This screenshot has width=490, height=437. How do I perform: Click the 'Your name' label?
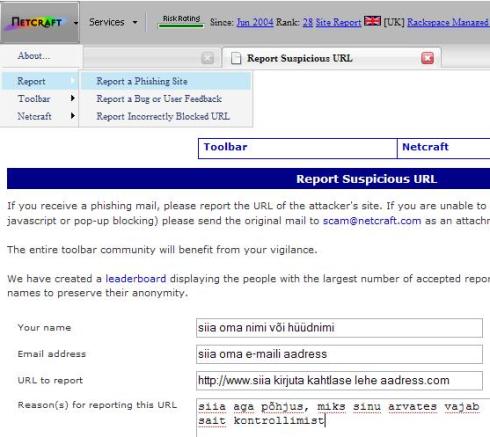pyautogui.click(x=44, y=328)
